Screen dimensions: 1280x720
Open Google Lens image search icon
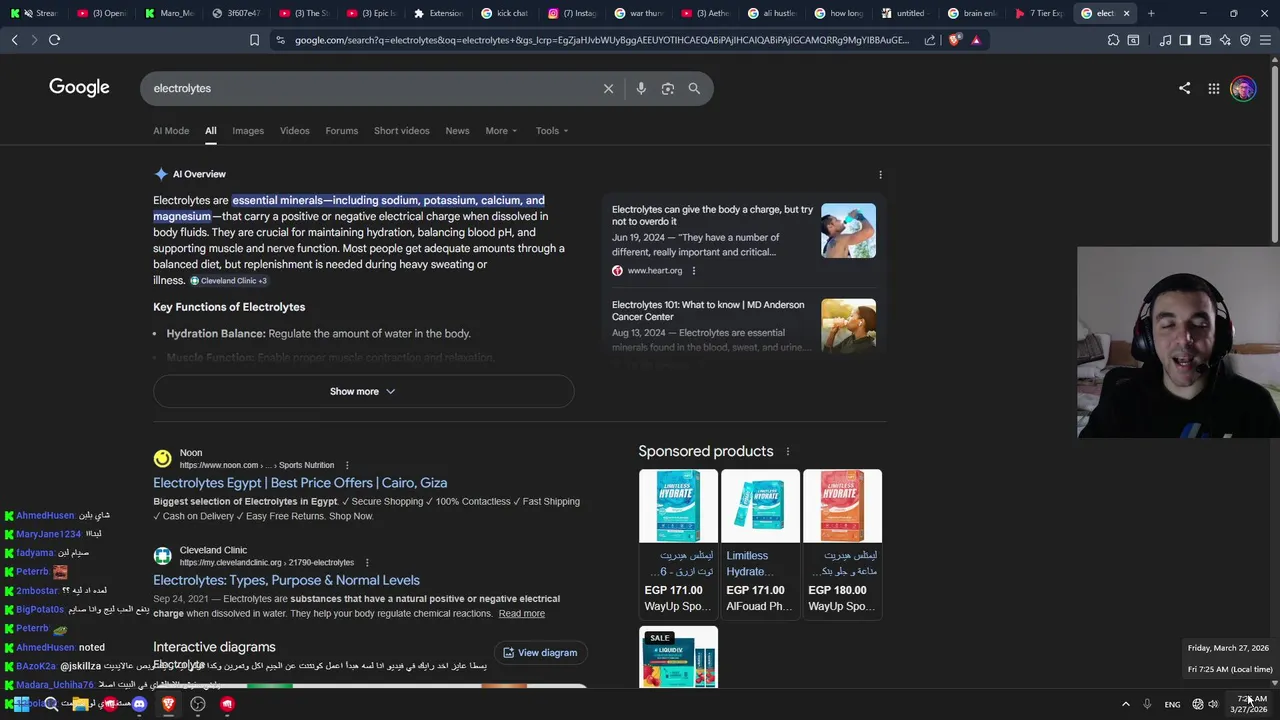[668, 88]
